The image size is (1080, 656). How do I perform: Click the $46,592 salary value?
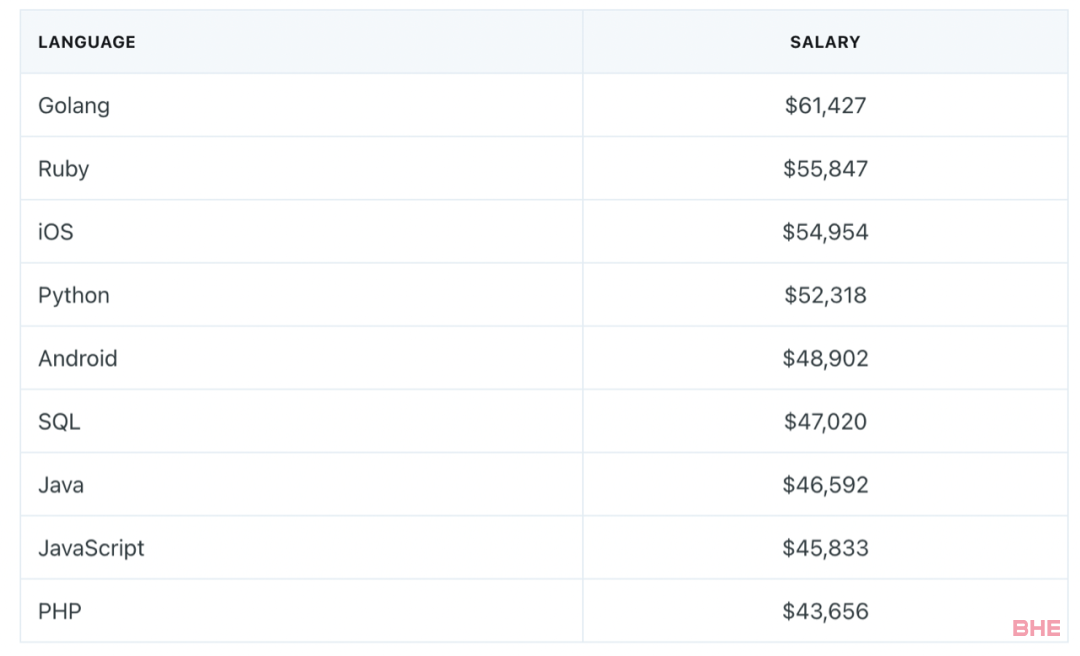(x=825, y=485)
